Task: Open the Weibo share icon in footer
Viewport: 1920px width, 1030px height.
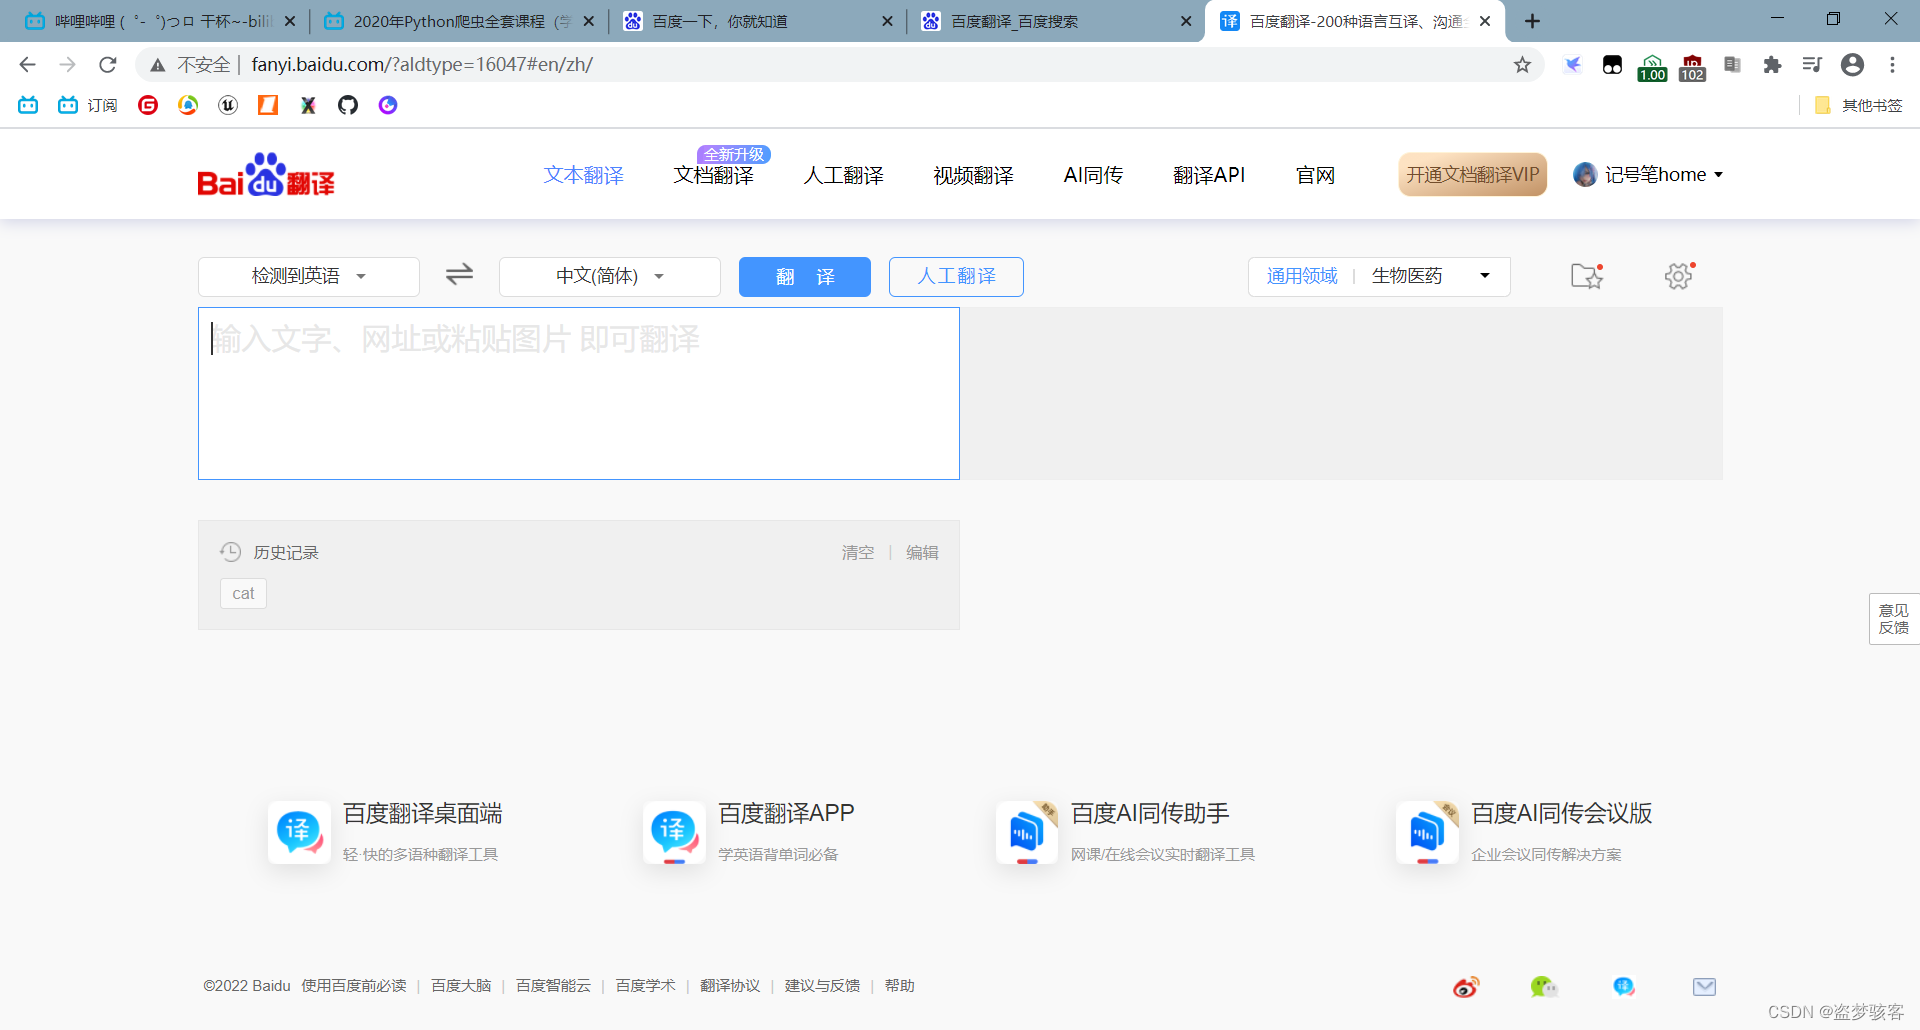Action: tap(1466, 987)
